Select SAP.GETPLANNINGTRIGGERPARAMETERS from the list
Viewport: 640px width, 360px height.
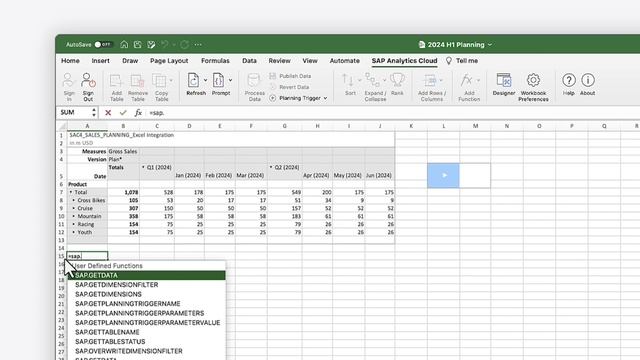(147, 313)
